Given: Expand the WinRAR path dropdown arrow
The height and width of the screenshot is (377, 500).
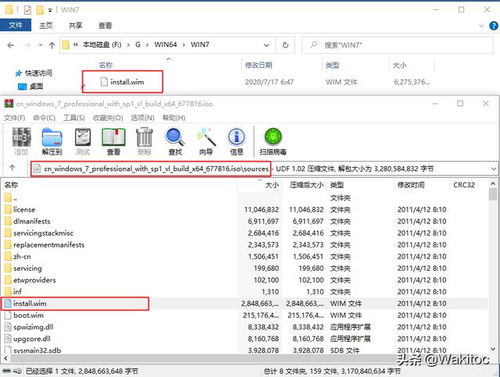Looking at the screenshot, I should click(493, 169).
